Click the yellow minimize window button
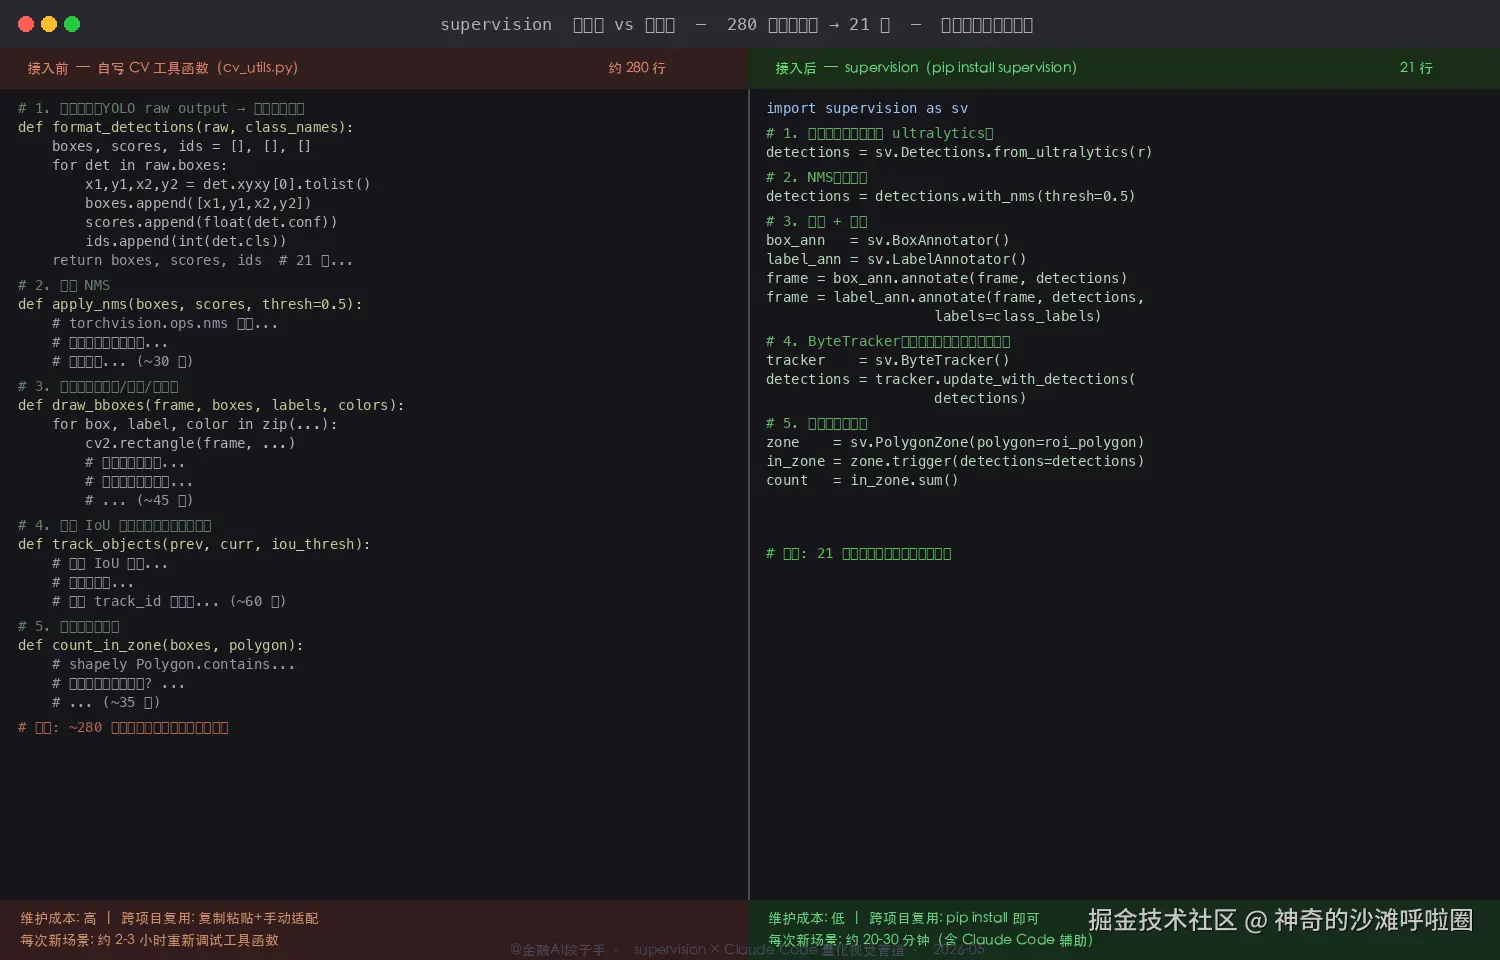This screenshot has width=1500, height=960. (x=49, y=24)
